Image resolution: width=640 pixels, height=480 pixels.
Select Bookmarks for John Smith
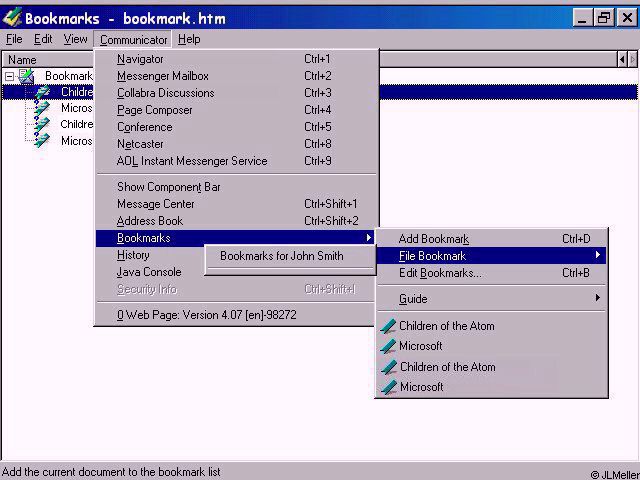coord(281,256)
